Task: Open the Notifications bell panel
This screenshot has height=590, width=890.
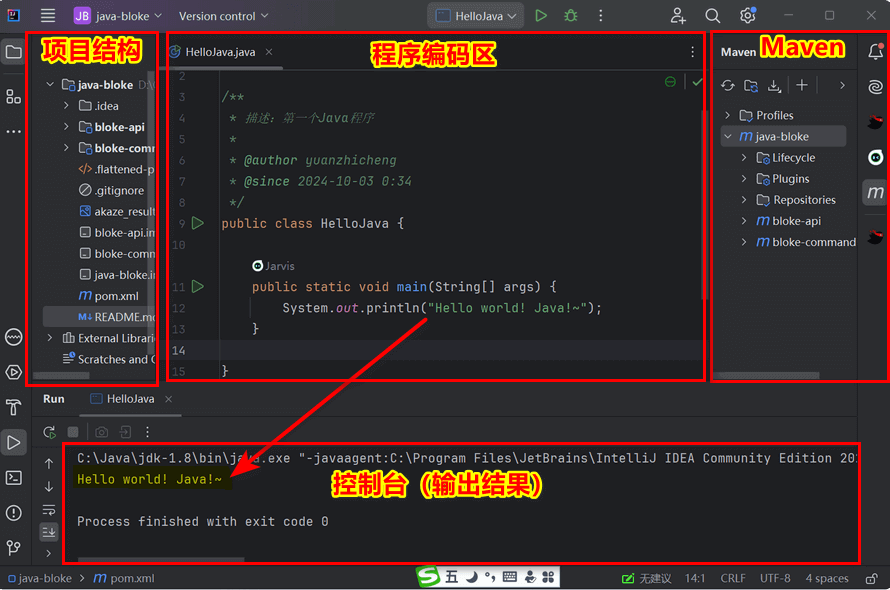Action: [x=875, y=52]
